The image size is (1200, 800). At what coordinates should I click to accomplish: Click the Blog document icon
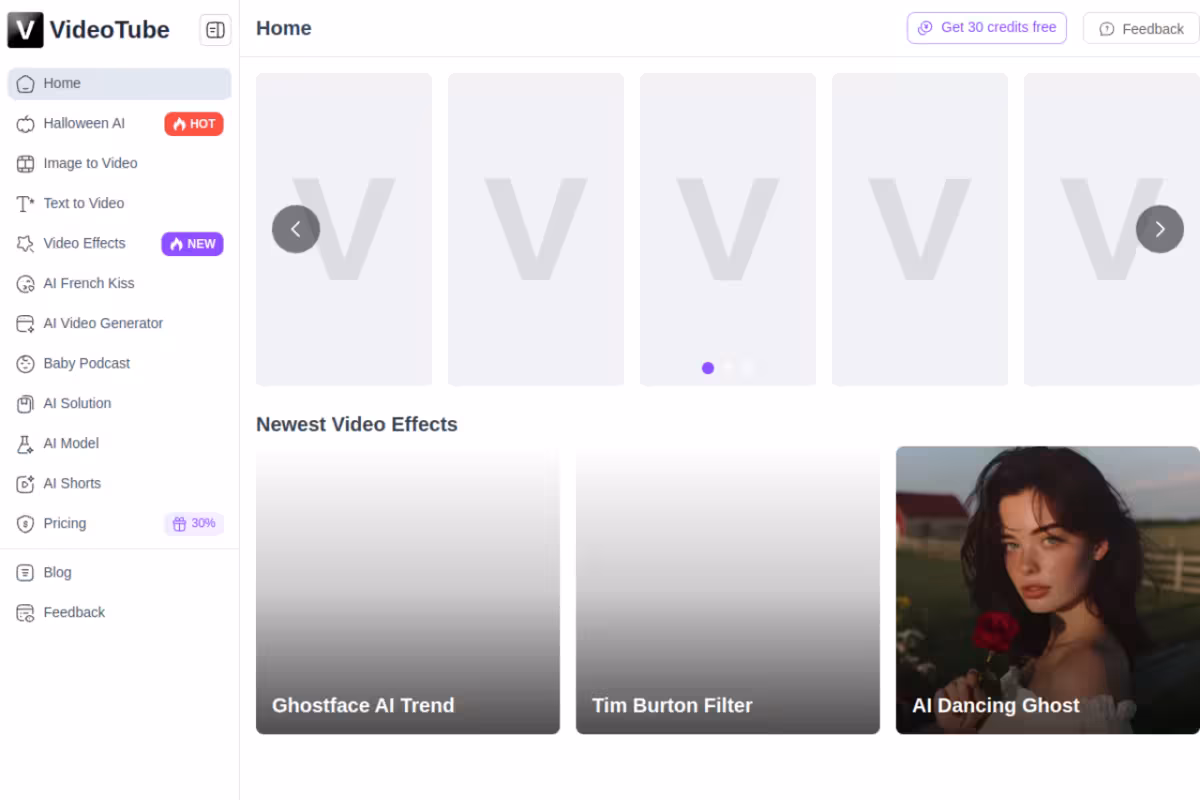tap(26, 573)
